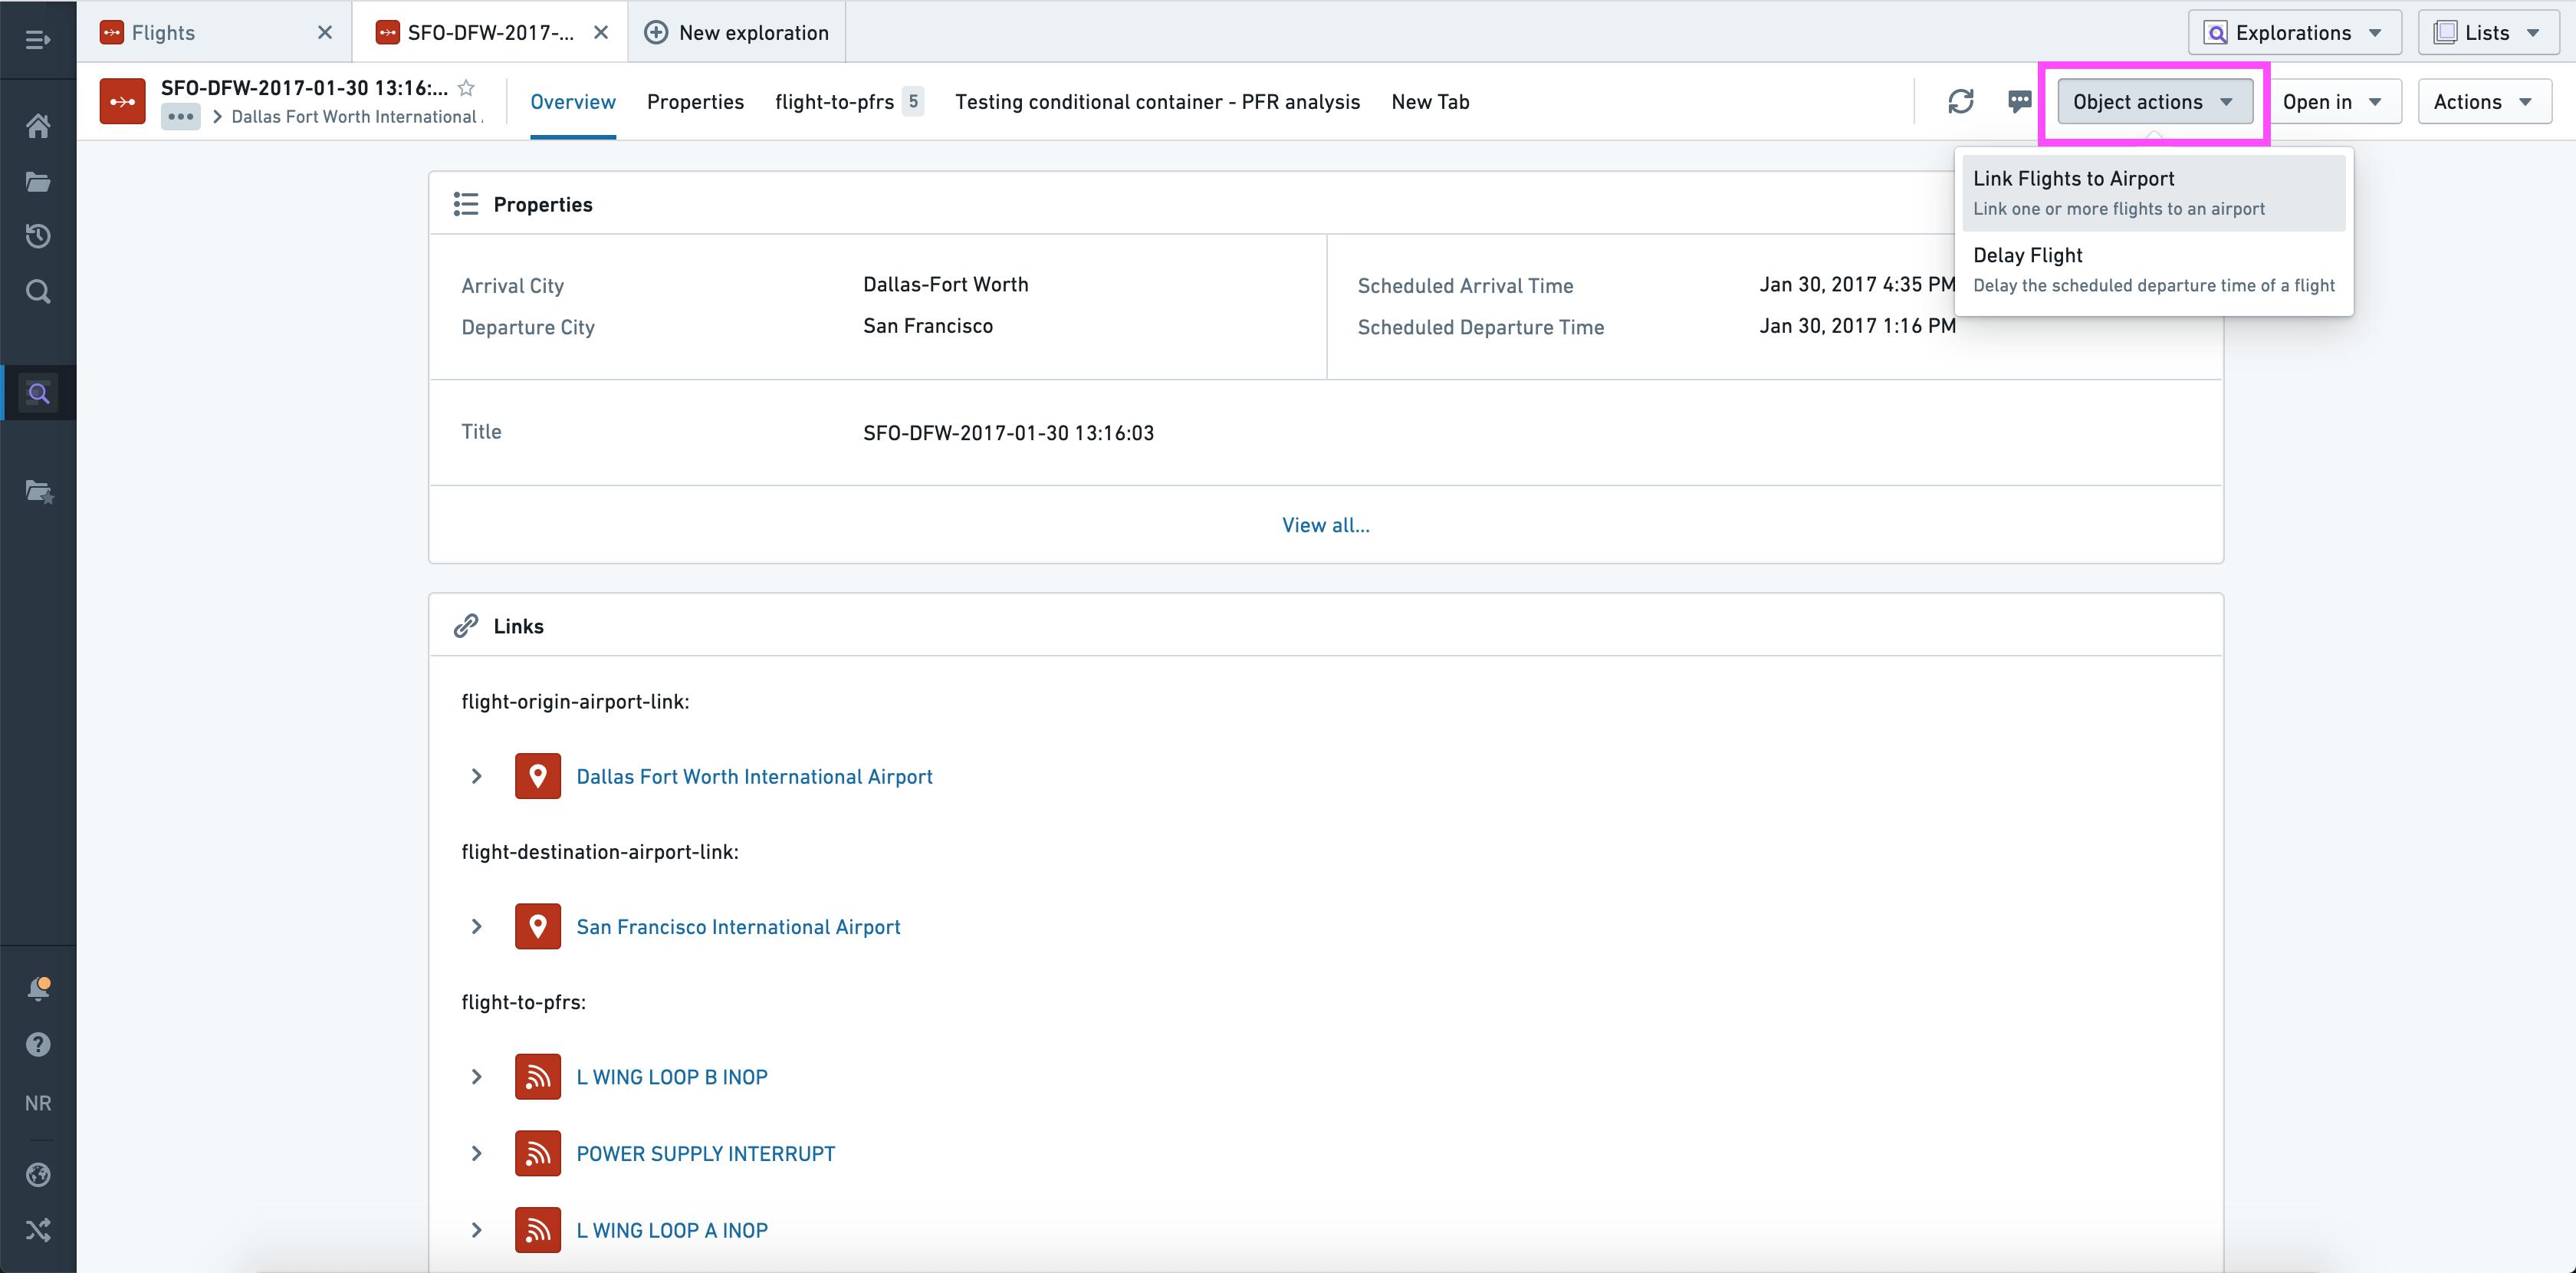Choose Delay Flight action
This screenshot has width=2576, height=1273.
coord(2153,270)
